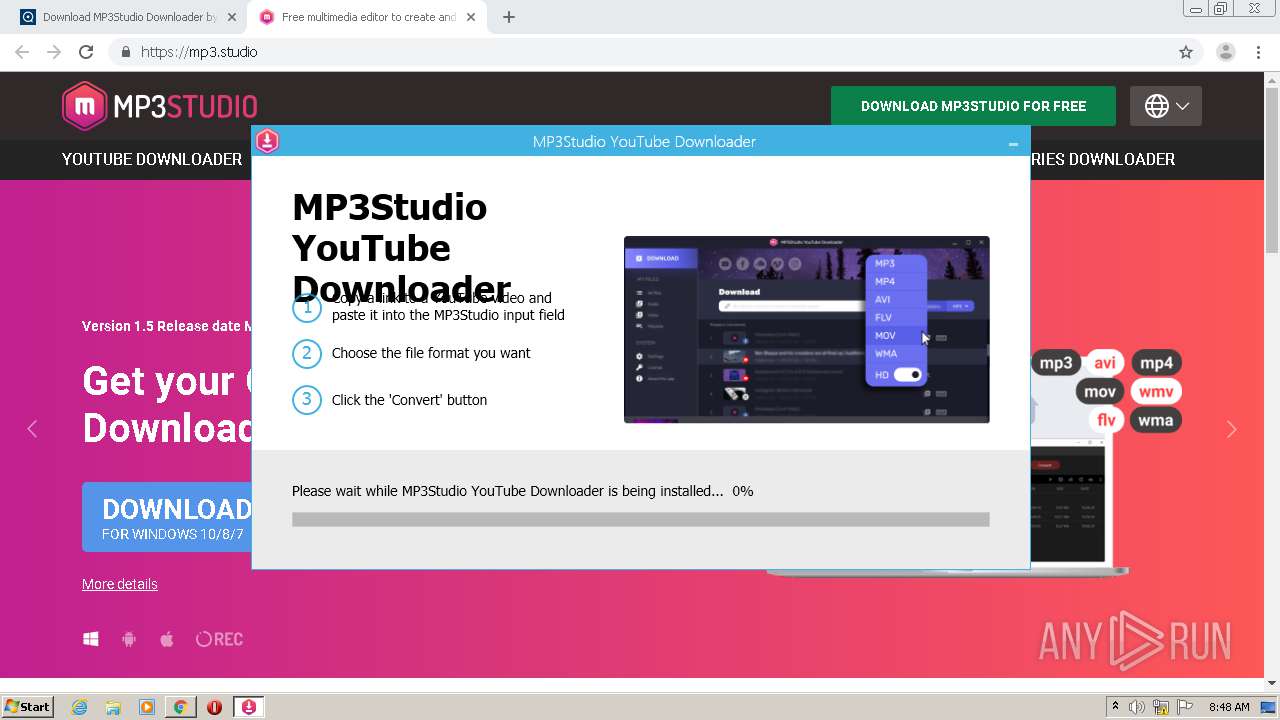Go back in Chrome browser
Viewport: 1280px width, 720px height.
click(22, 52)
